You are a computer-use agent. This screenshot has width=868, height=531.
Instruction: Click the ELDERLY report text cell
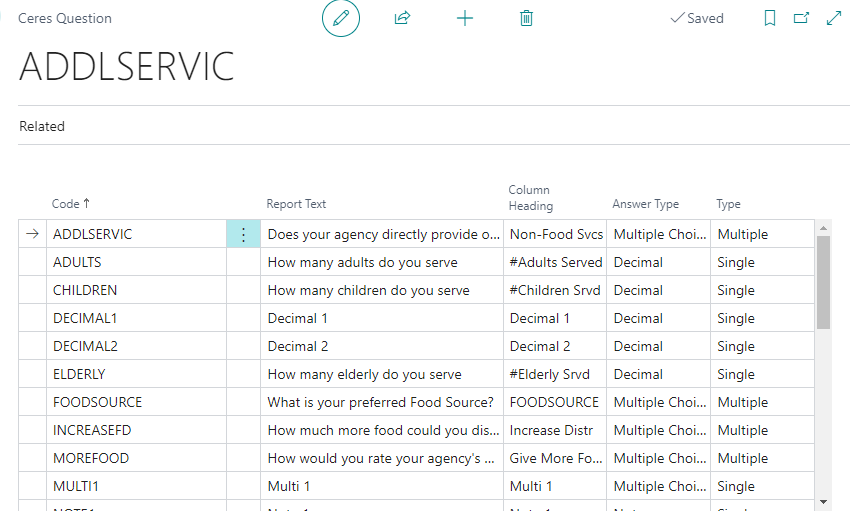click(364, 374)
